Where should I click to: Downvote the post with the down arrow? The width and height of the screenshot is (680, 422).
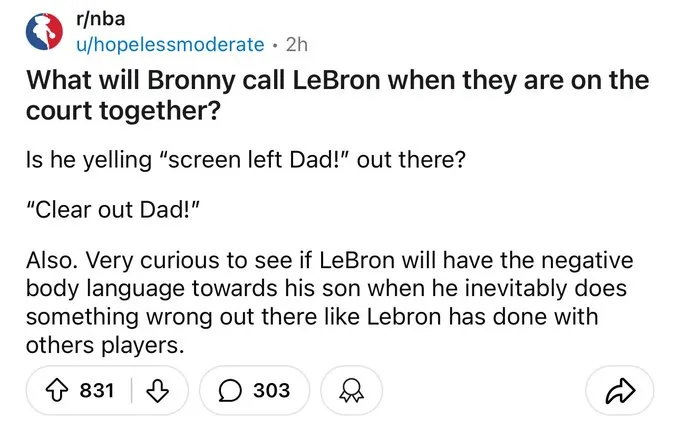coord(155,390)
